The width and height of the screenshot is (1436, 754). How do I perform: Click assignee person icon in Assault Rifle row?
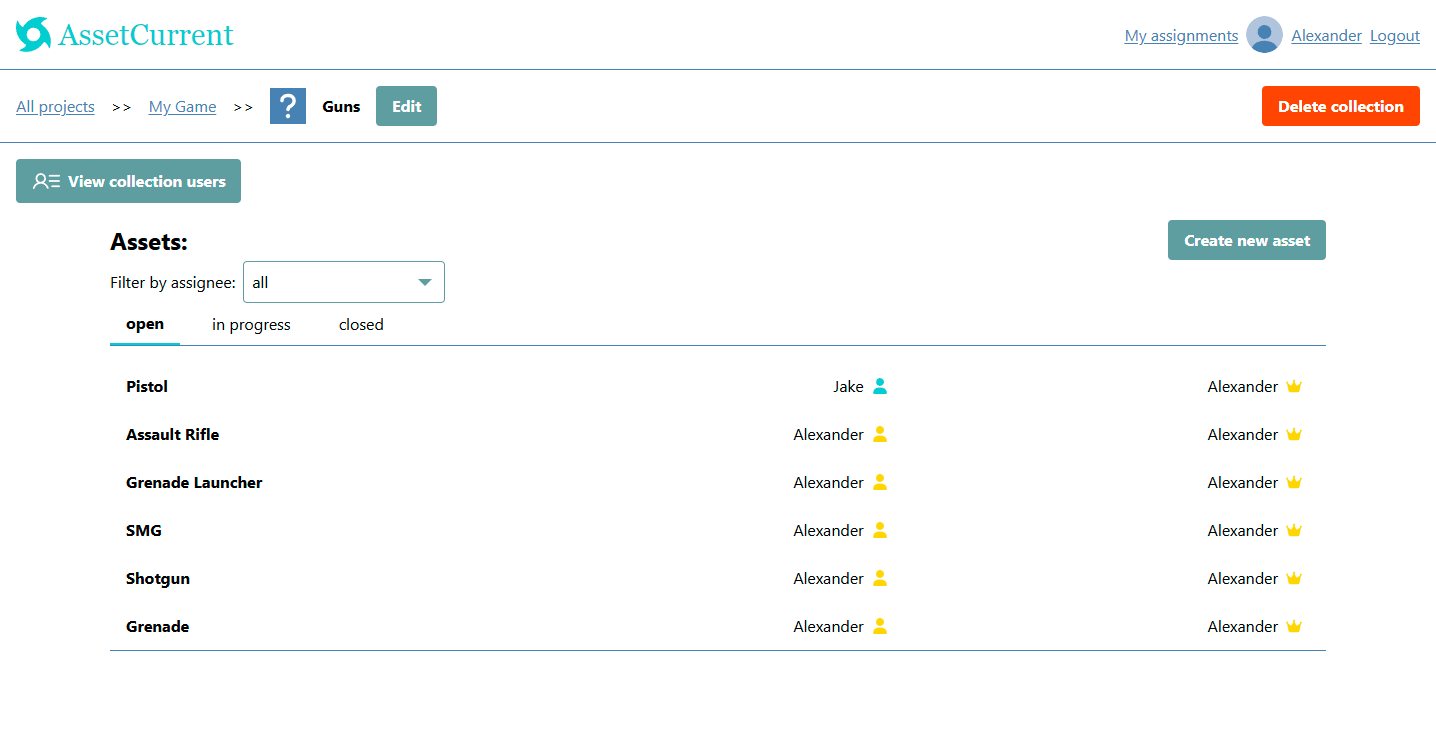880,434
